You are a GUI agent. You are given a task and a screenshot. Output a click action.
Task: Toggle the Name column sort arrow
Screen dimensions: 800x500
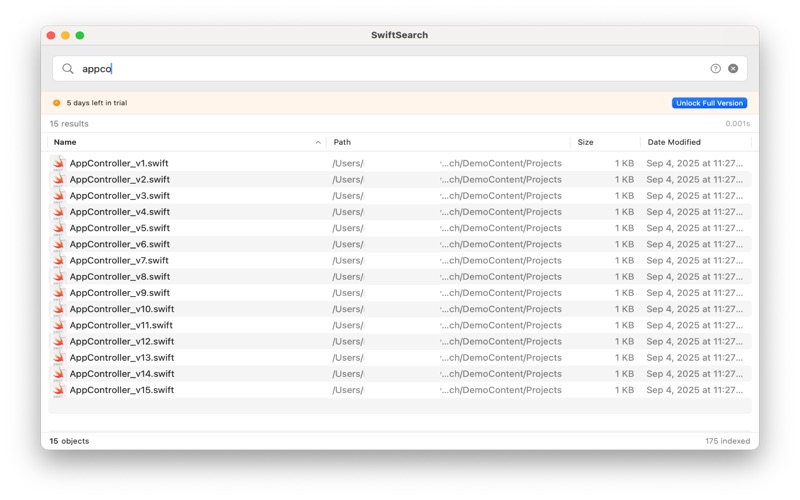click(318, 142)
